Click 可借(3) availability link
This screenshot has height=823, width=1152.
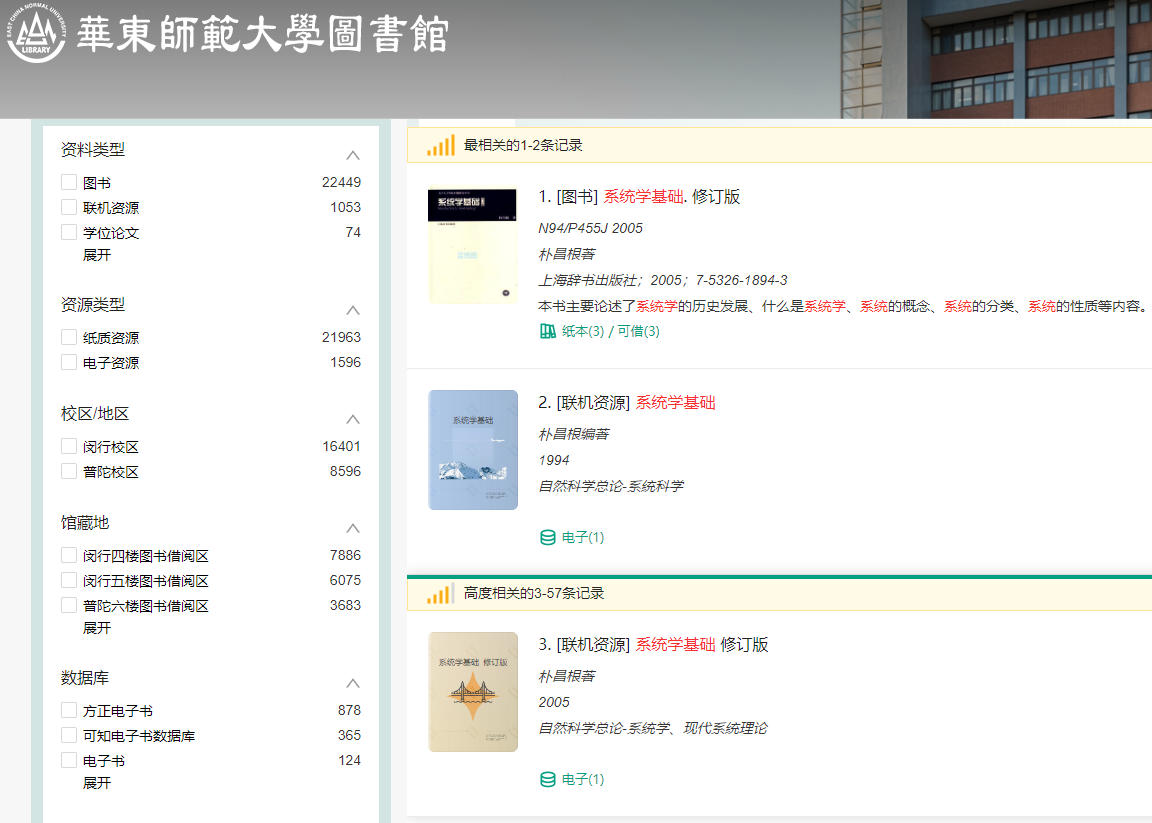point(638,331)
